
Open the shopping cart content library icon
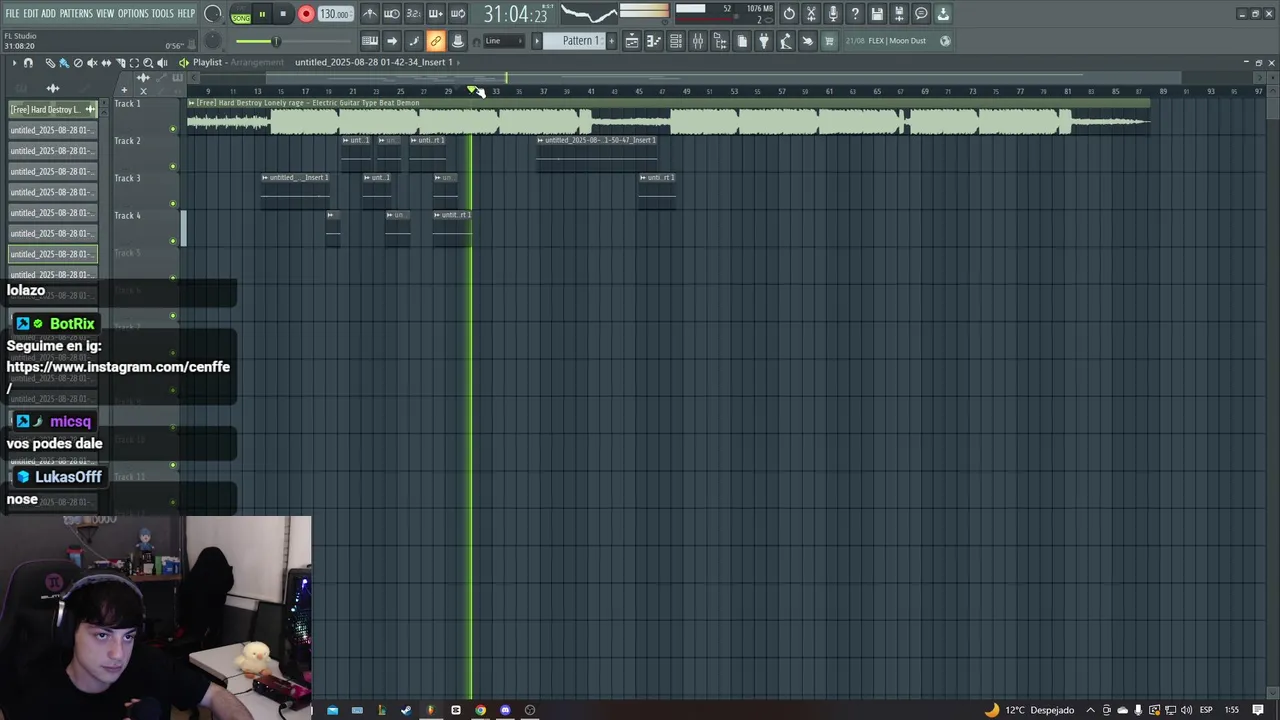point(829,41)
